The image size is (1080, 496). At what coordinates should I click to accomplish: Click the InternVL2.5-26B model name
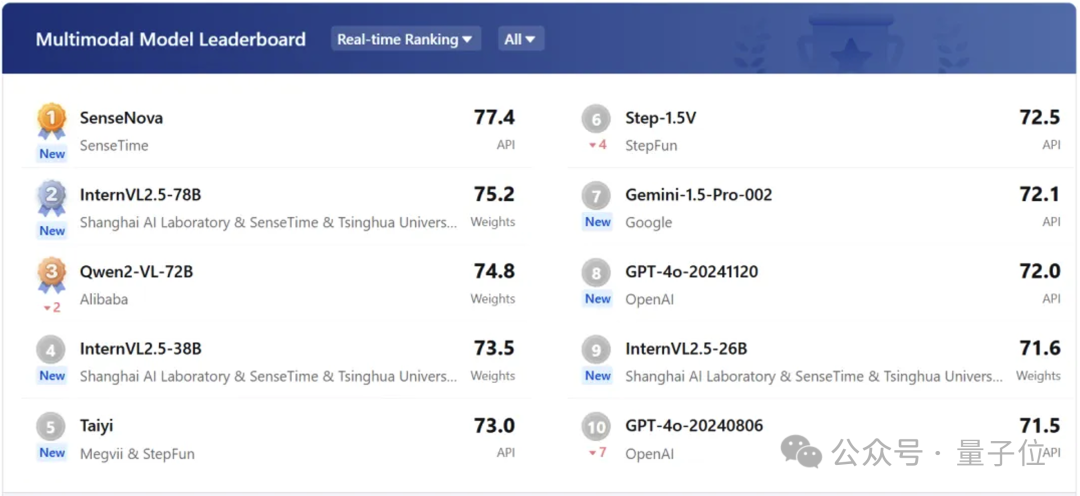686,349
